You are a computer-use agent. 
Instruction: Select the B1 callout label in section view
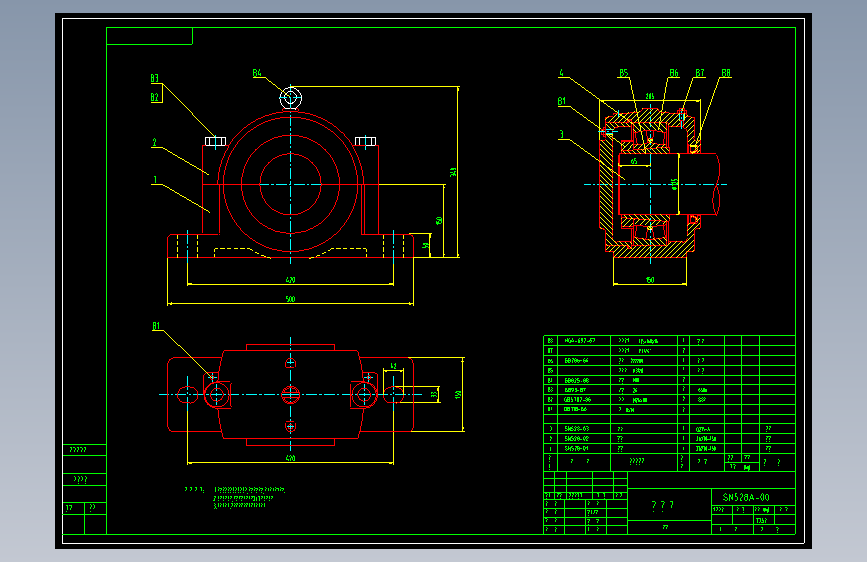pyautogui.click(x=562, y=101)
